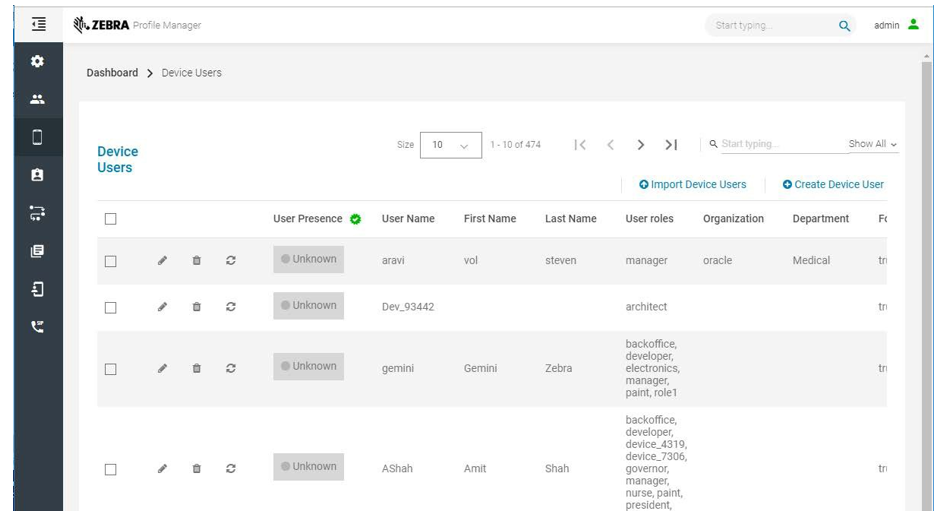Screen dimensions: 941x524
Task: Check the box for AShah row
Action: [x=111, y=469]
